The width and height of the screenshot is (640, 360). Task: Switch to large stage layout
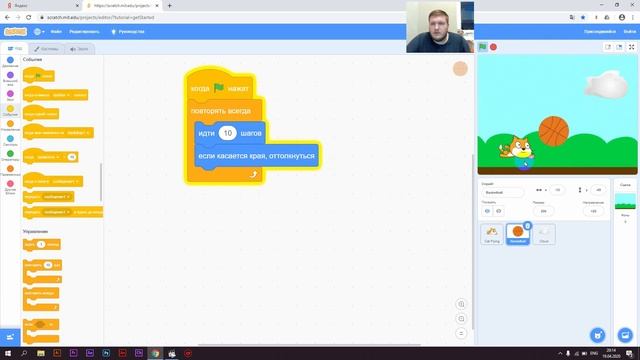point(619,47)
